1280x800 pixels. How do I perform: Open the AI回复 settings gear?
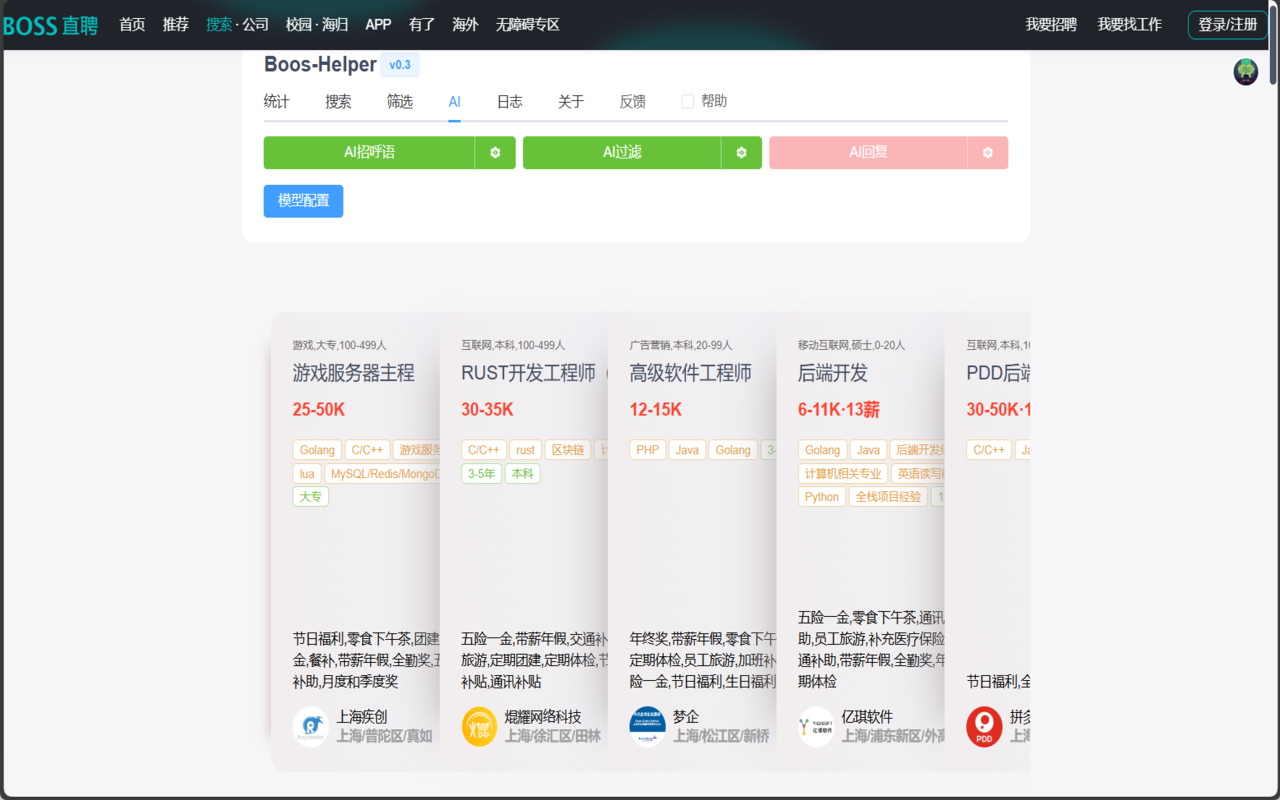(x=987, y=152)
